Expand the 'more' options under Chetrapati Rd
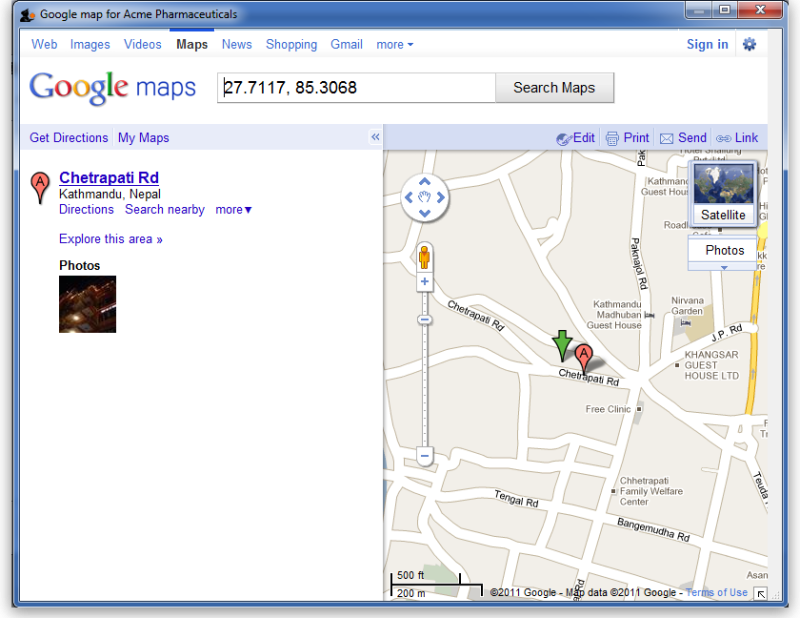The height and width of the screenshot is (618, 800). pos(233,209)
